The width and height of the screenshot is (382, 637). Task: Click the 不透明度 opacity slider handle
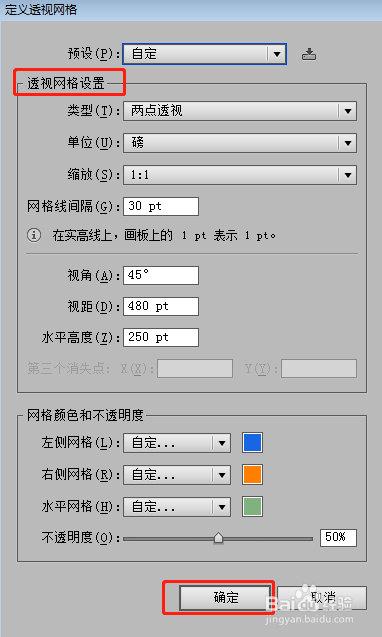(x=218, y=538)
